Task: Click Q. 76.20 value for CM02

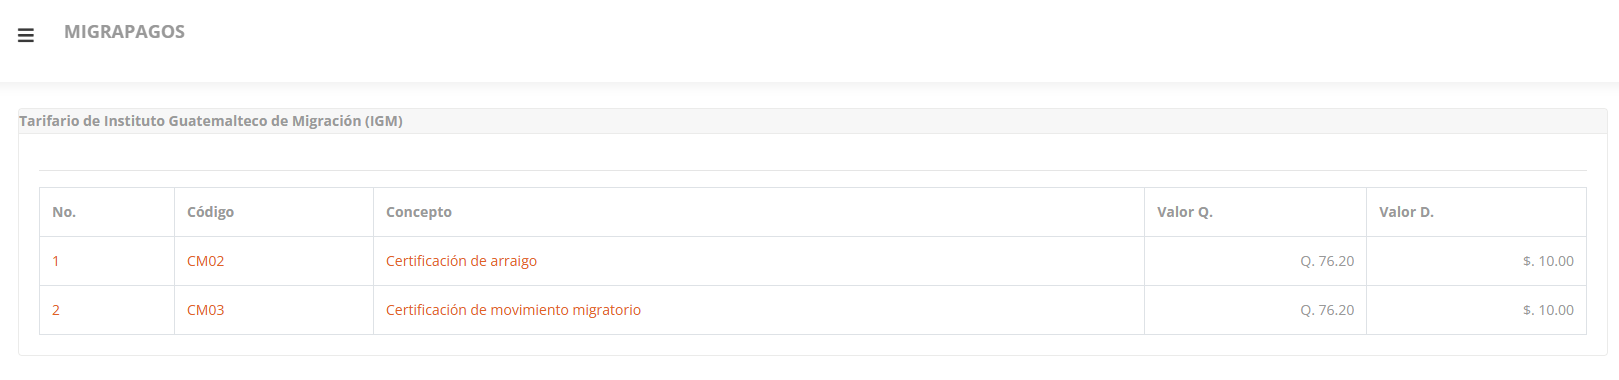Action: pos(1327,261)
